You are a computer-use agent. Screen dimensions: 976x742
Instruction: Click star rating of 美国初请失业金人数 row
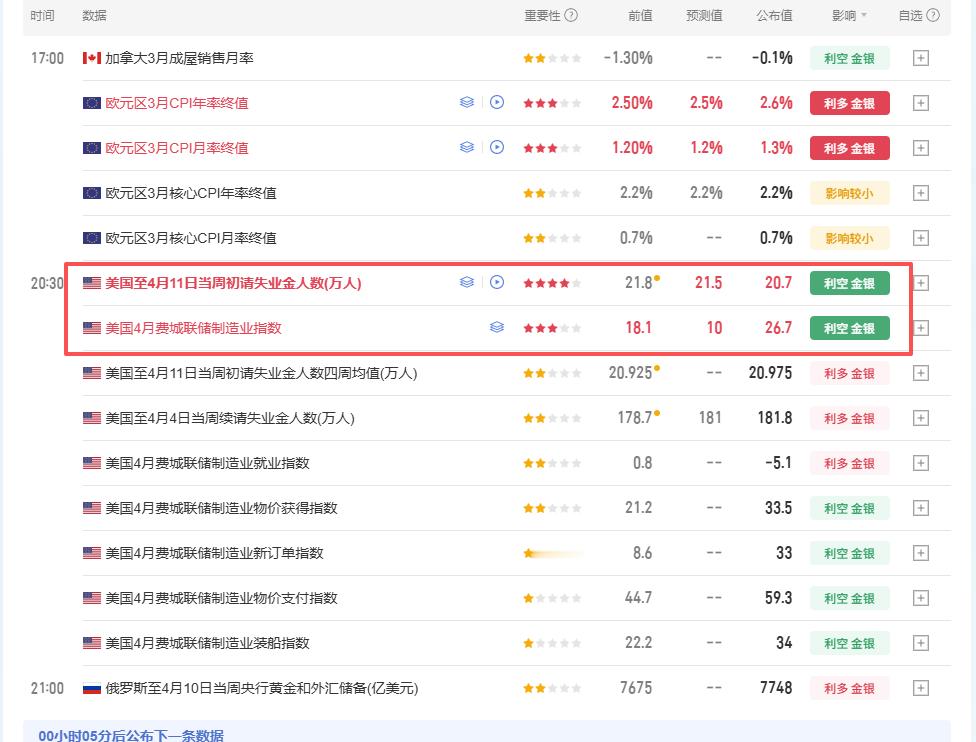pyautogui.click(x=552, y=283)
